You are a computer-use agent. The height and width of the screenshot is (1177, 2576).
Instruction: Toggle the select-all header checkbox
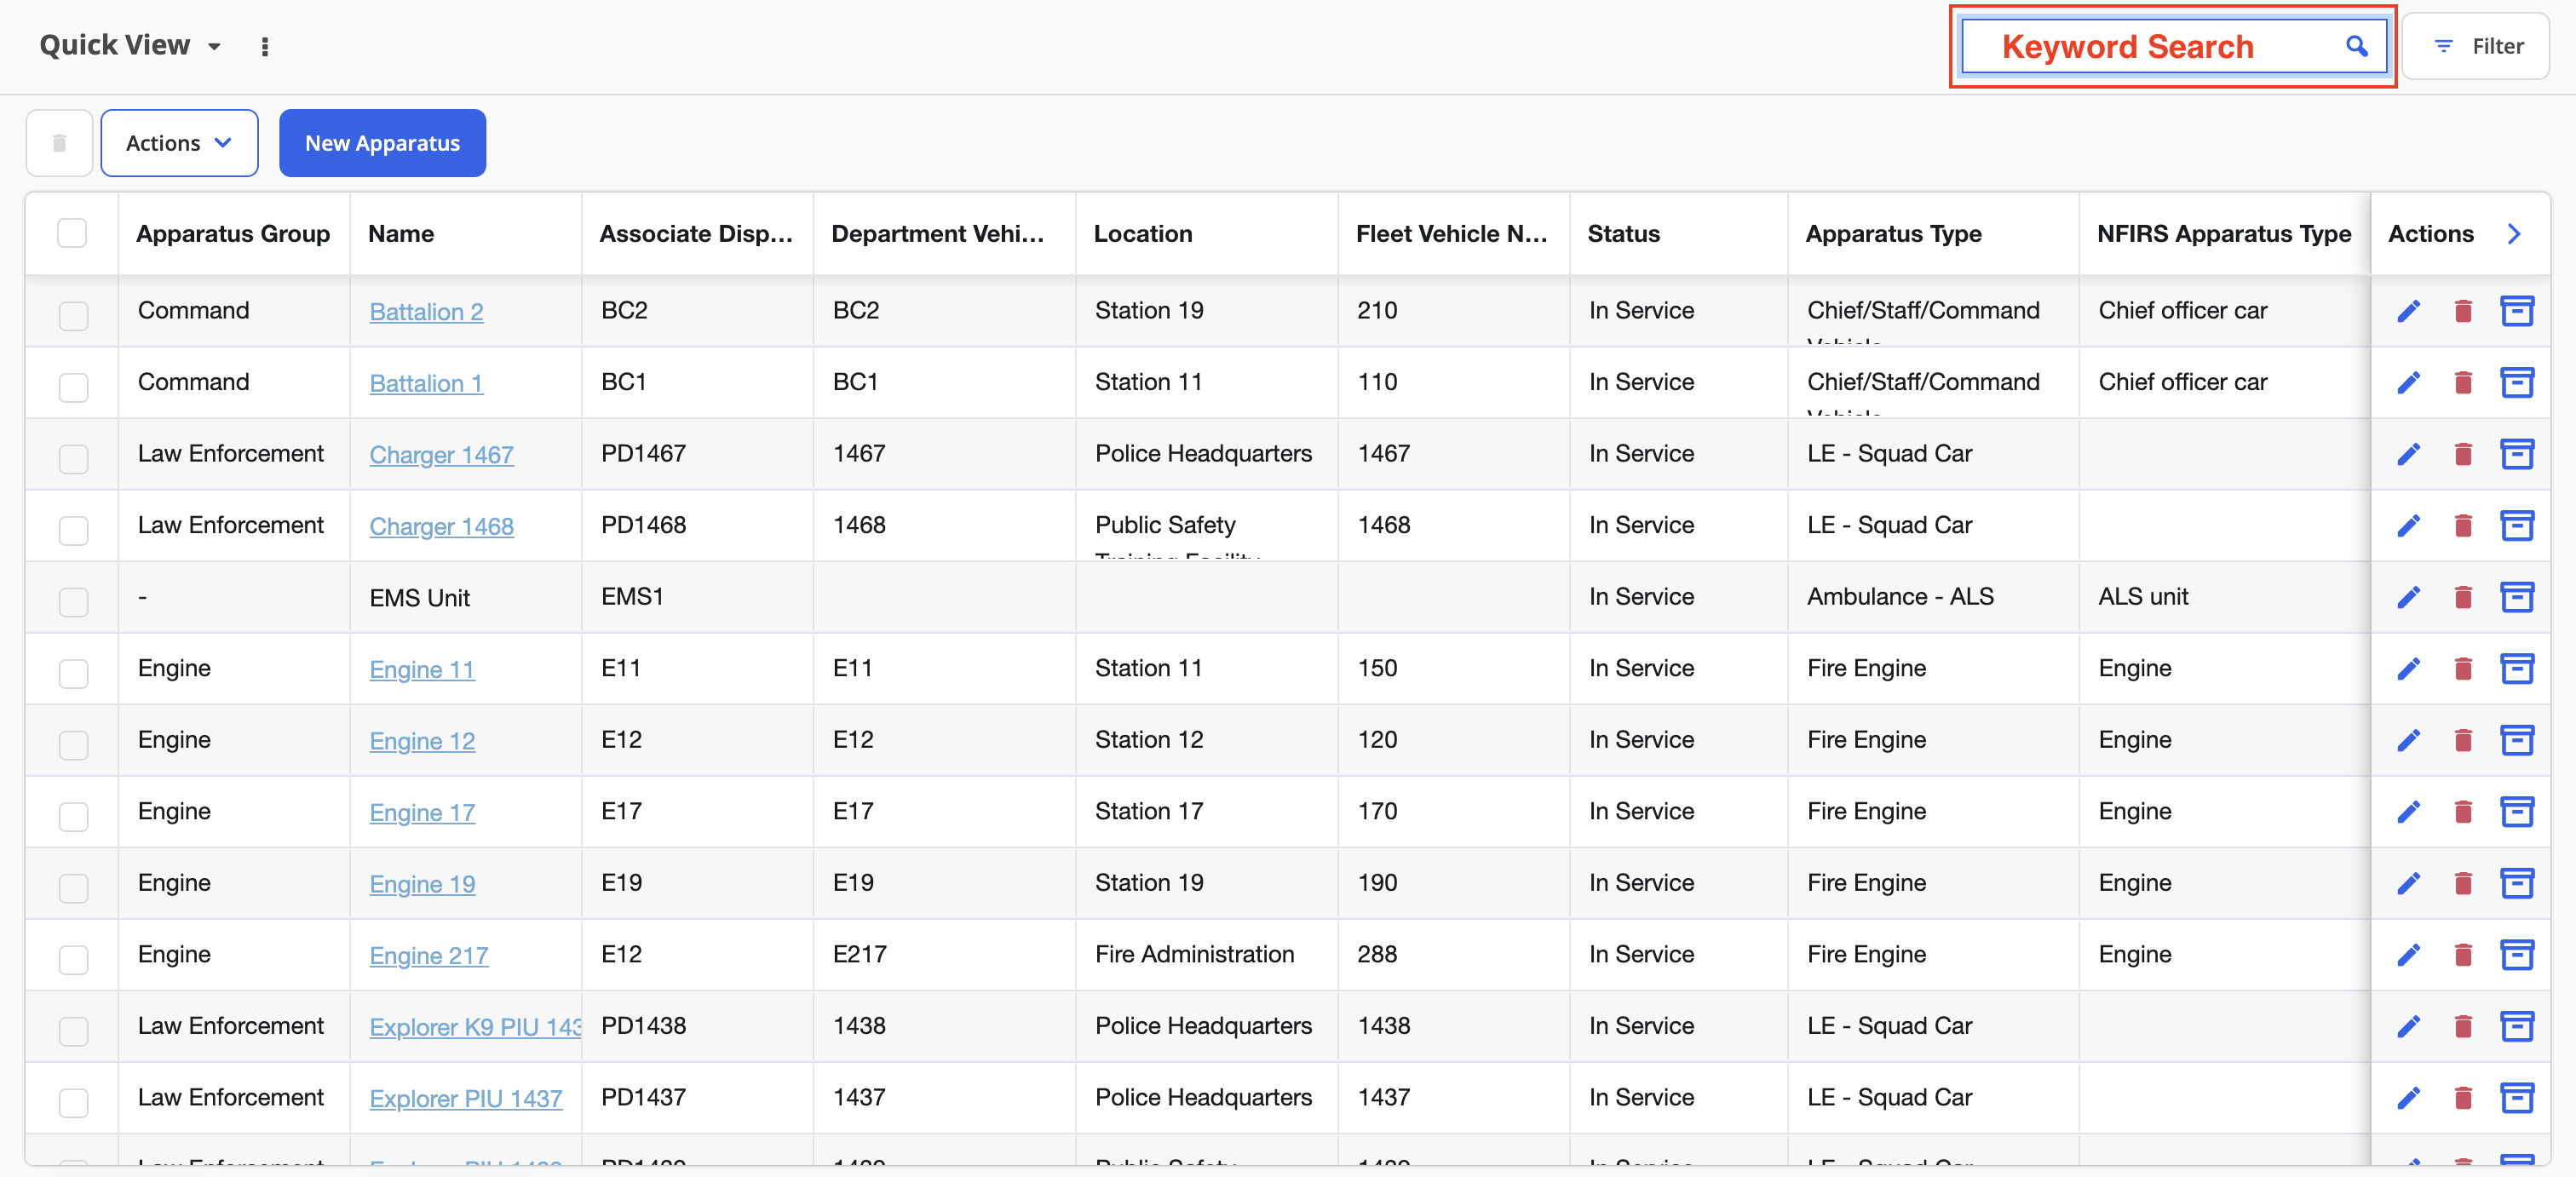[x=72, y=233]
